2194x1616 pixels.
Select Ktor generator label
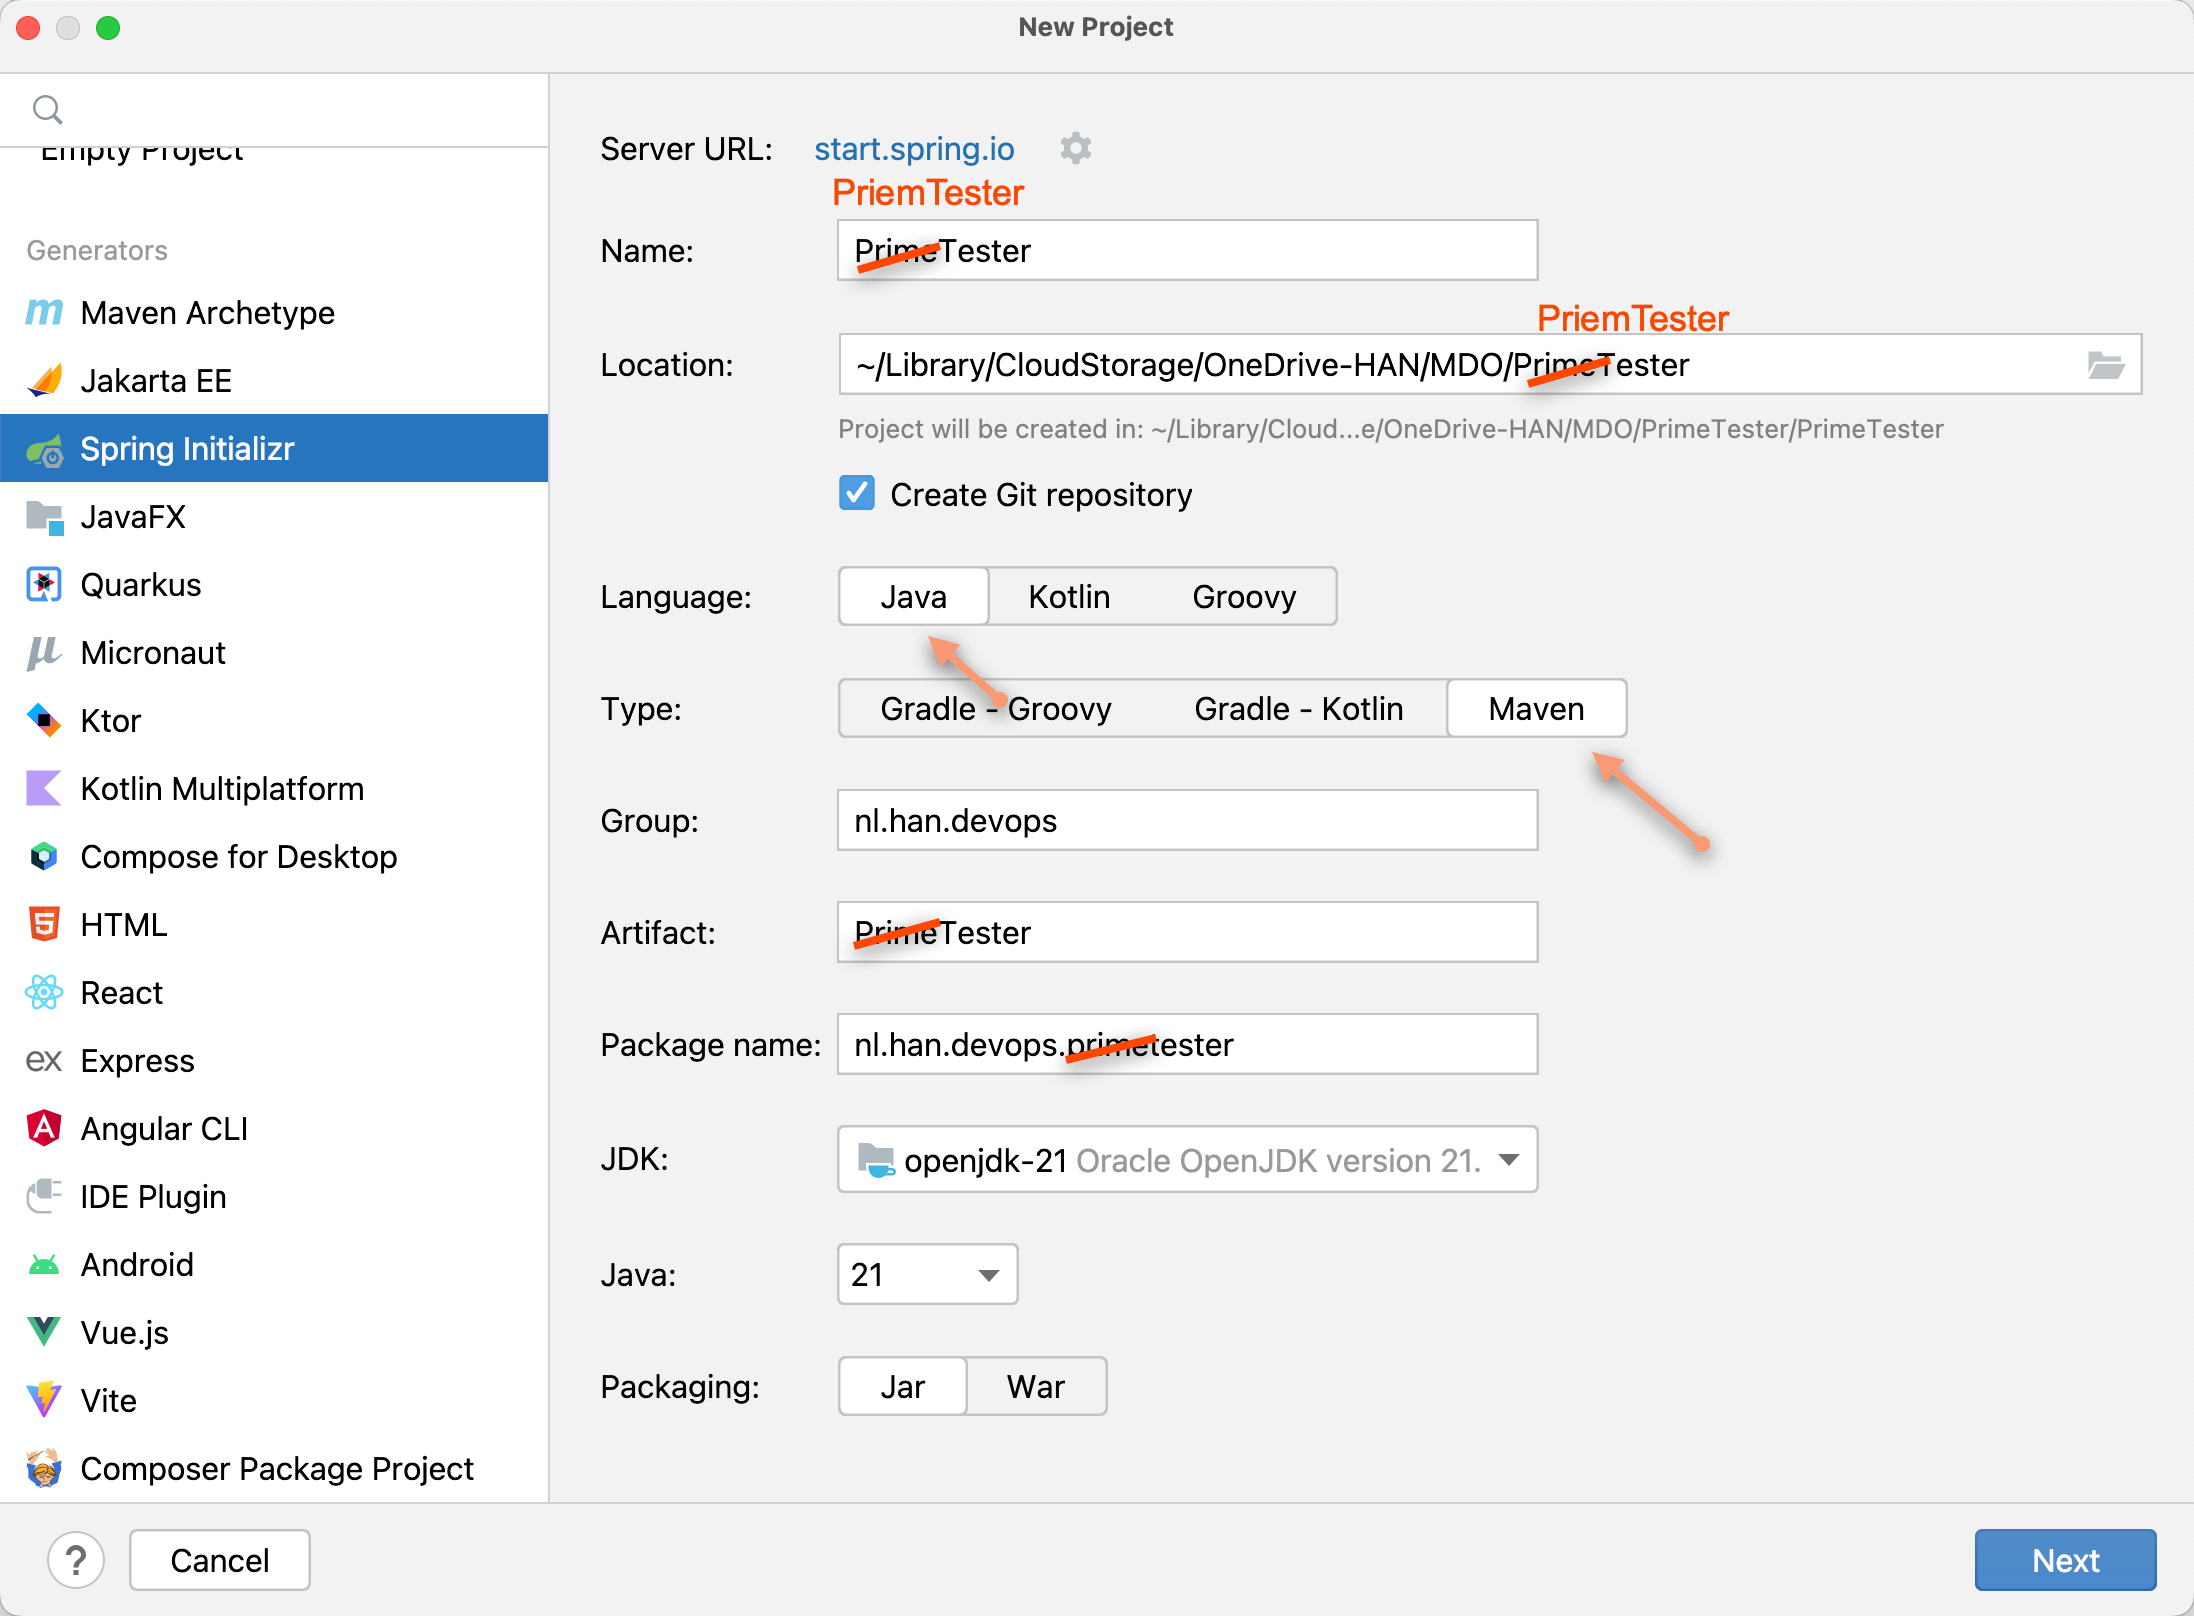coord(111,721)
